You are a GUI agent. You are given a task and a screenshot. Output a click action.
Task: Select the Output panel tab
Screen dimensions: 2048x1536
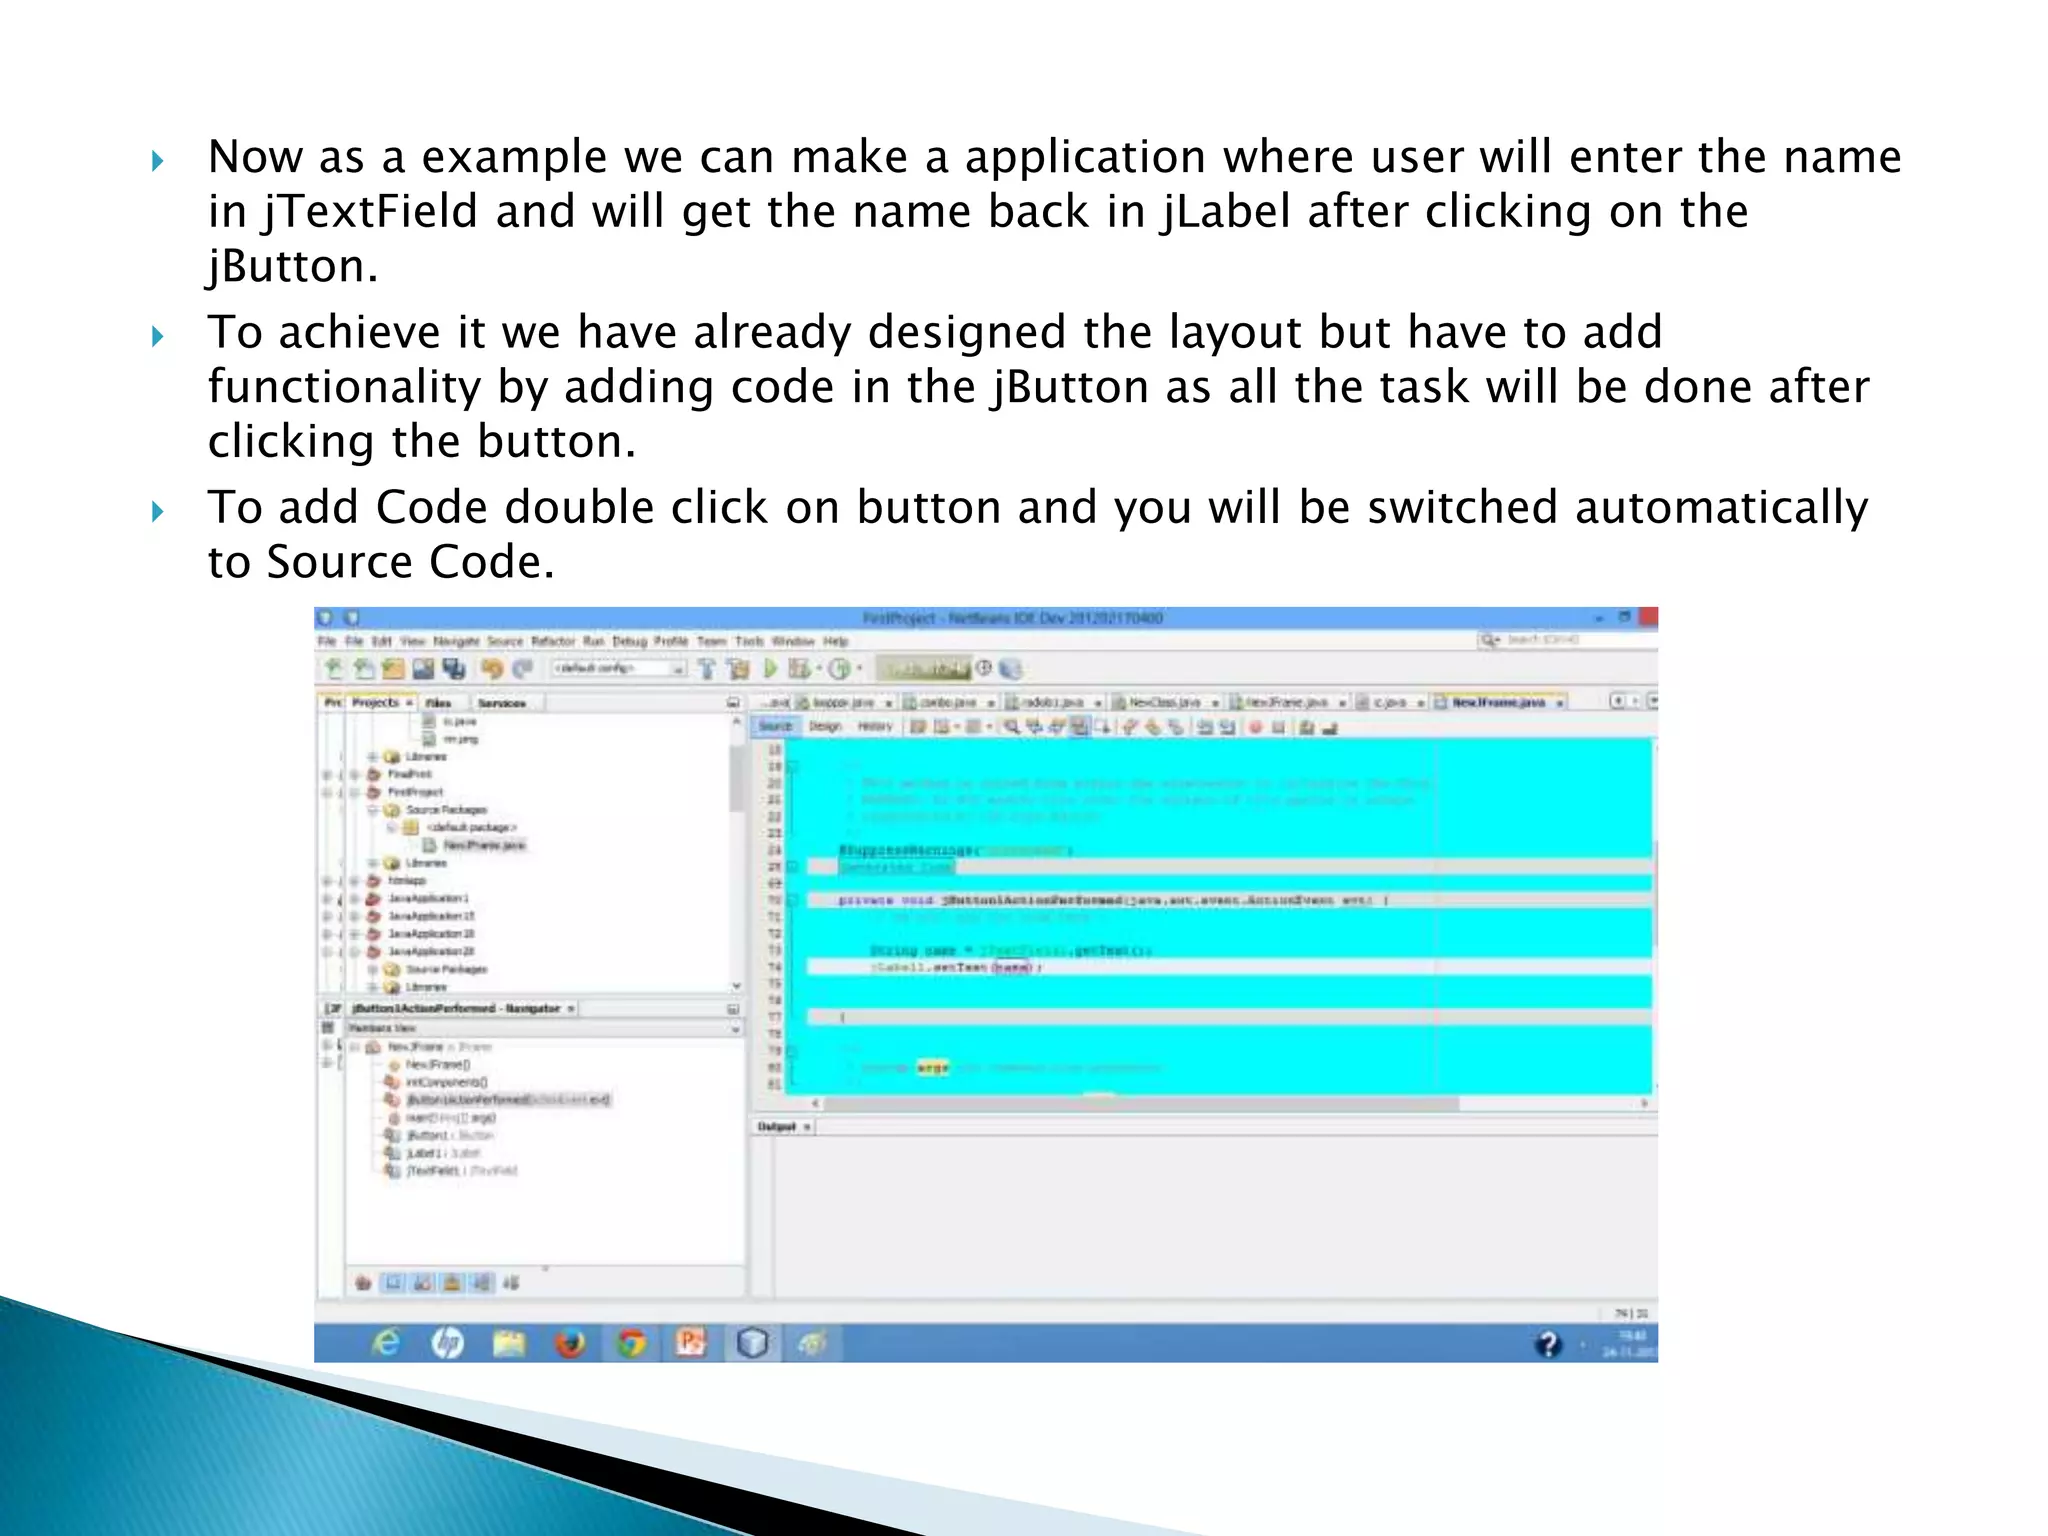point(784,1127)
